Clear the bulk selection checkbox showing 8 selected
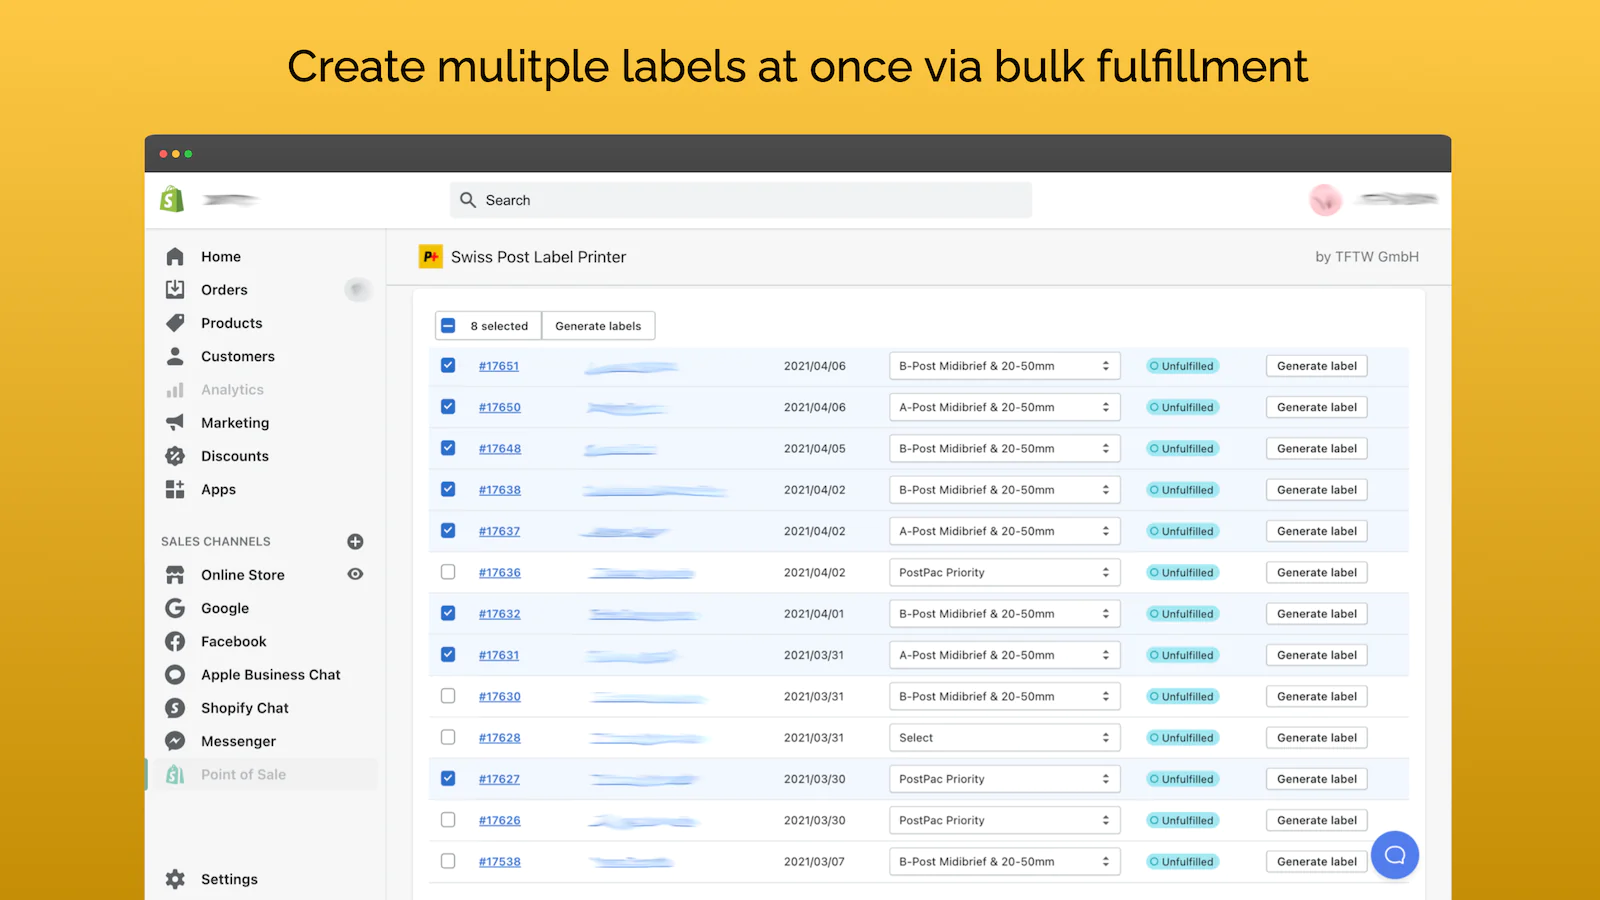1600x900 pixels. click(x=448, y=325)
